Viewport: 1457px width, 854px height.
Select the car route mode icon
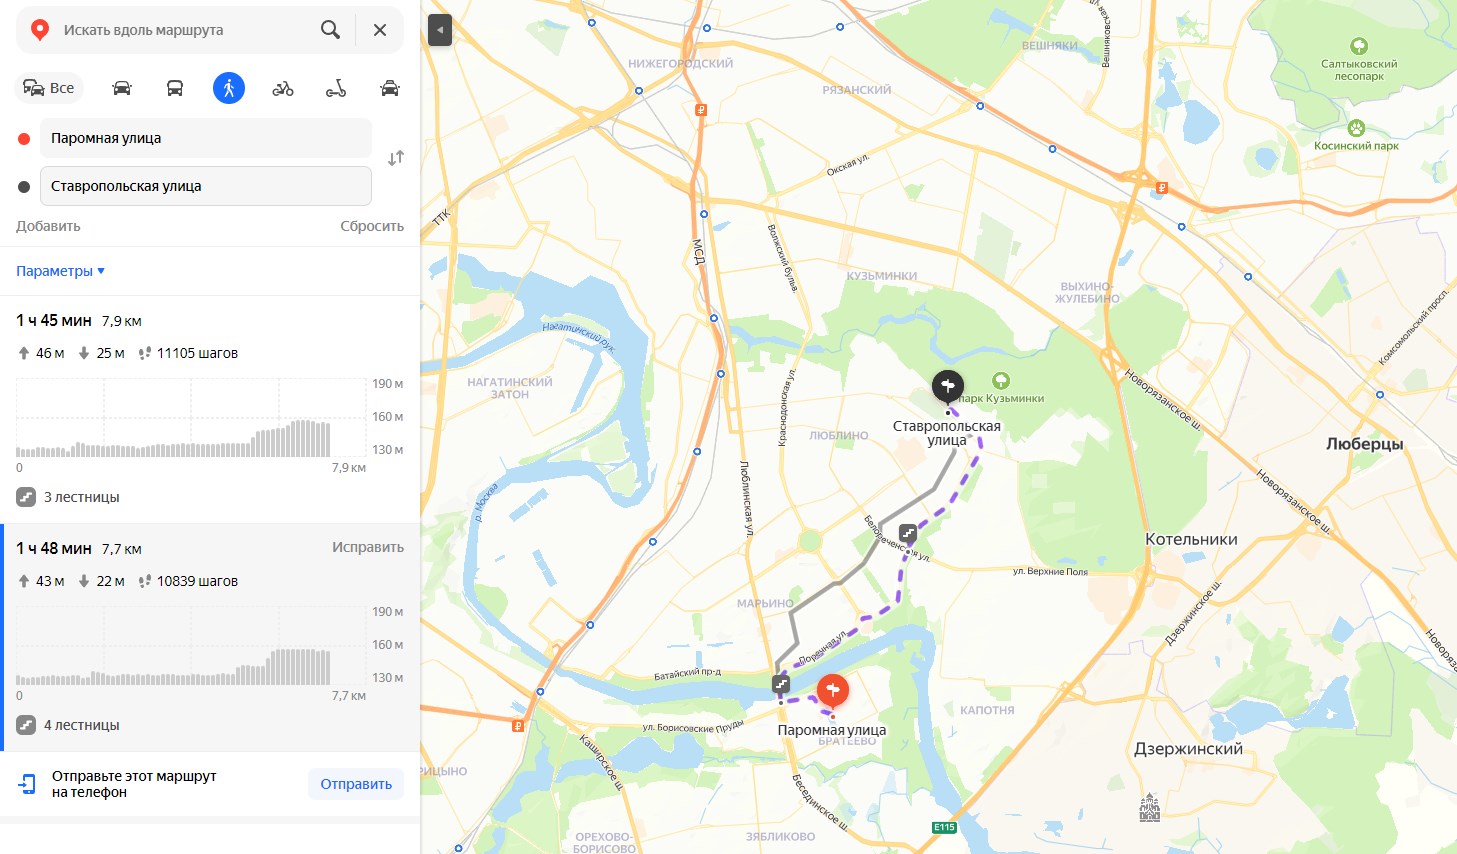(x=122, y=88)
